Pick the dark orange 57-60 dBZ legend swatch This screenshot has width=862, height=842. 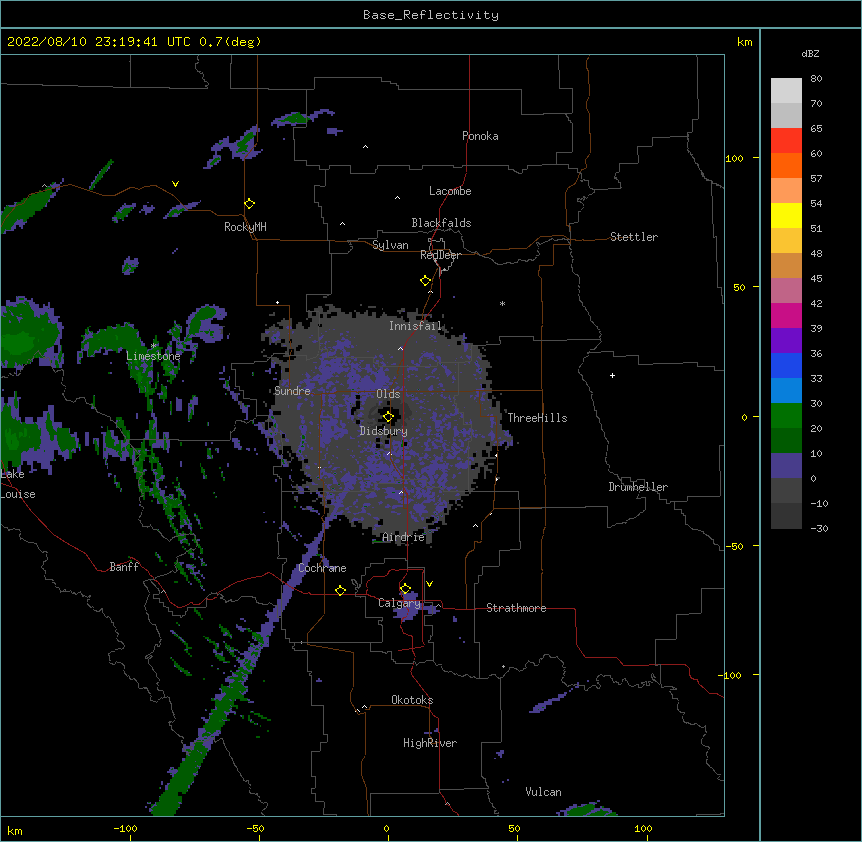(x=786, y=165)
